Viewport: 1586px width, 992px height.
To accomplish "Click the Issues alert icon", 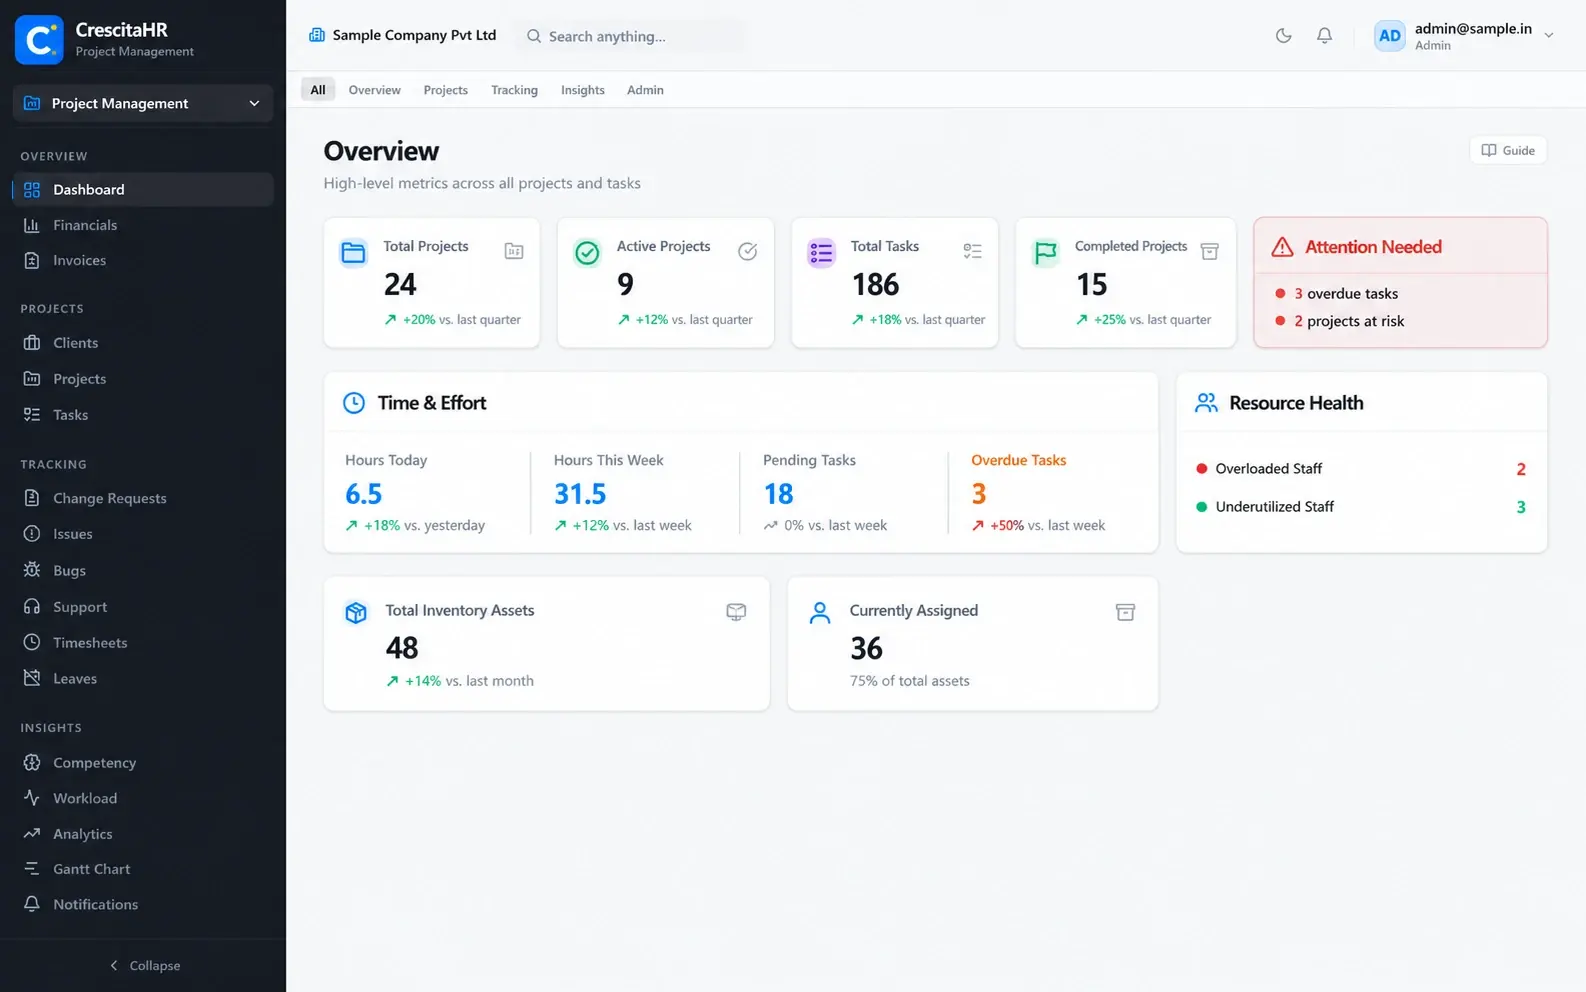I will coord(32,534).
